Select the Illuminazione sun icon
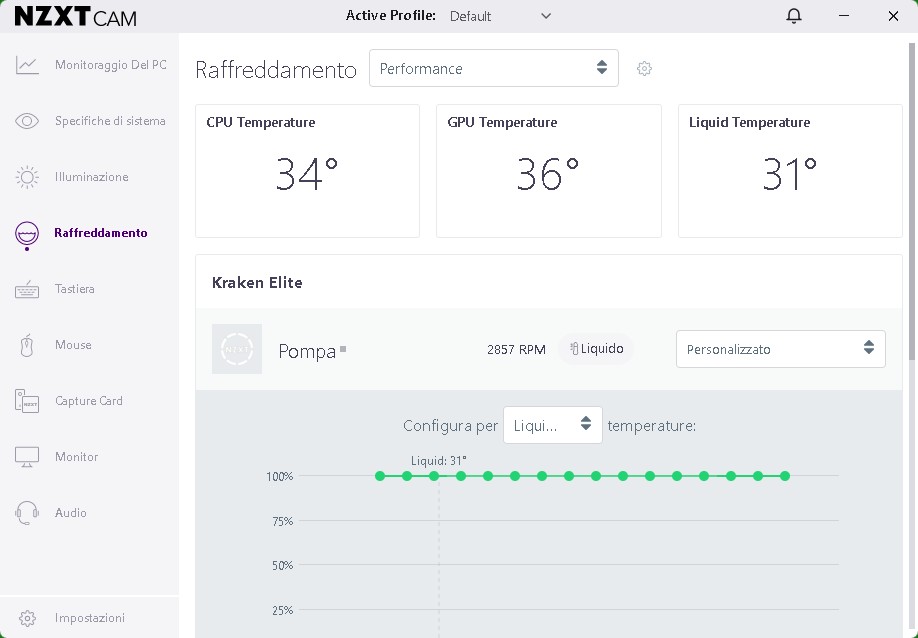 tap(27, 177)
